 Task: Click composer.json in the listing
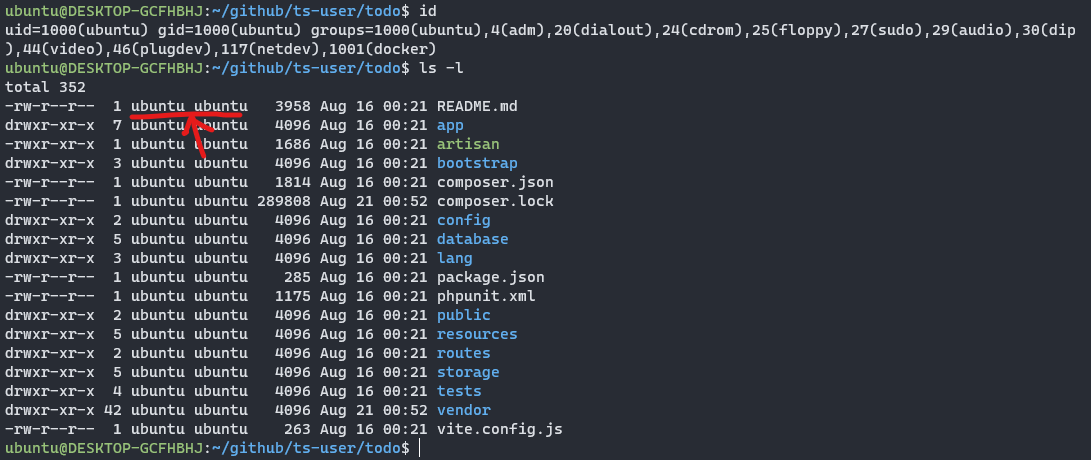pyautogui.click(x=495, y=182)
